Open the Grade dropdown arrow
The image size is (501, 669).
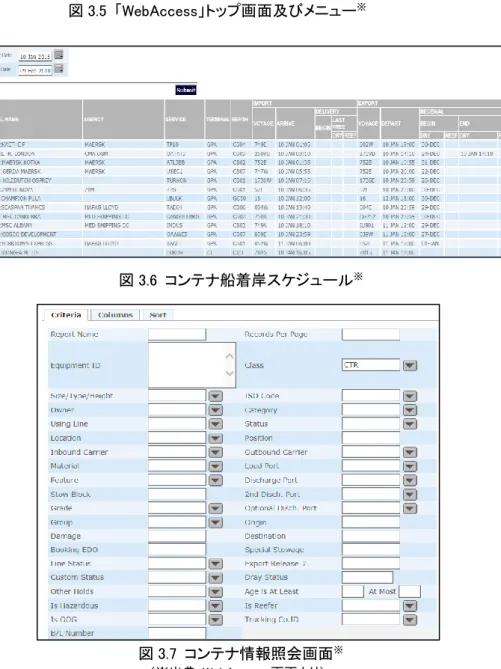click(216, 509)
